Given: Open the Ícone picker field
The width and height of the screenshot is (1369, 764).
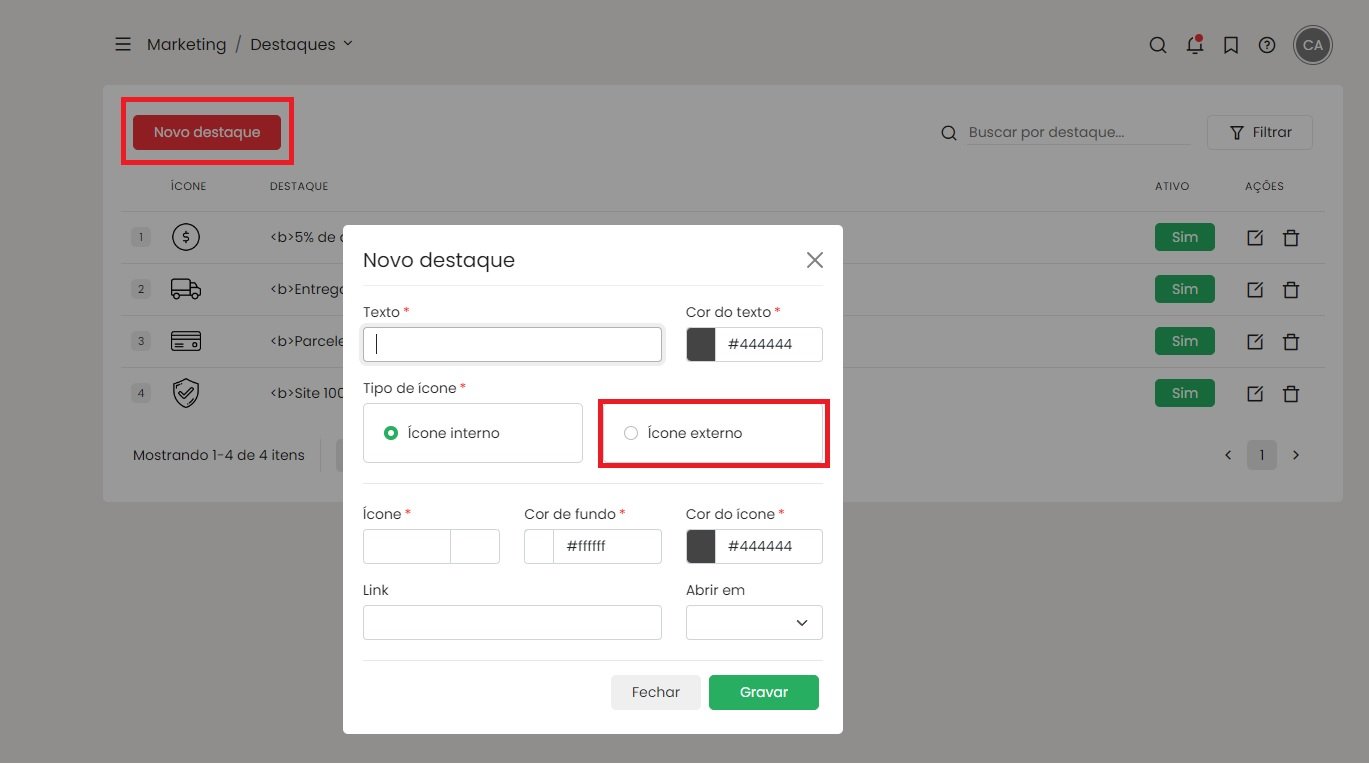Looking at the screenshot, I should pyautogui.click(x=431, y=546).
